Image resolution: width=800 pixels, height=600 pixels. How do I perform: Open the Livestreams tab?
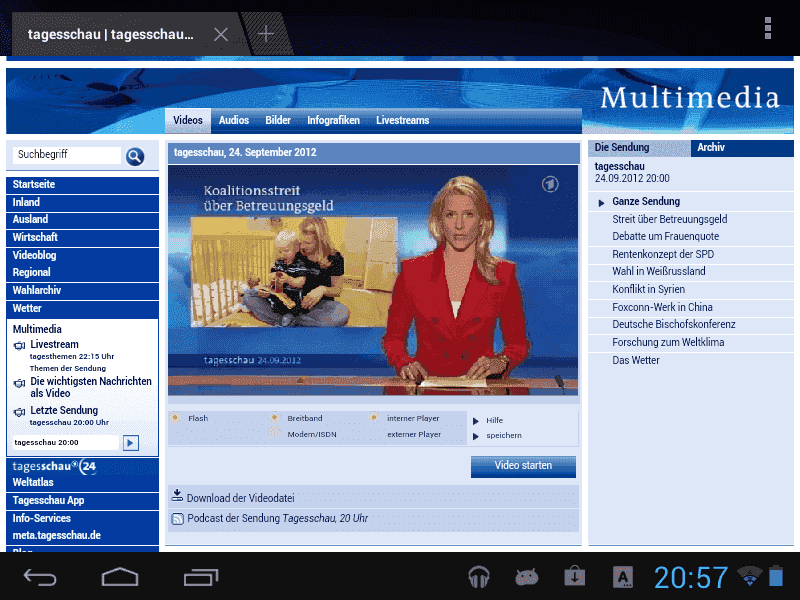403,120
